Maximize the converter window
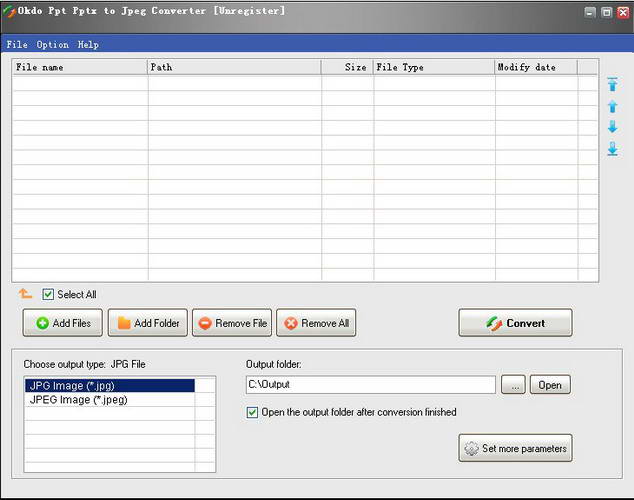 coord(607,13)
